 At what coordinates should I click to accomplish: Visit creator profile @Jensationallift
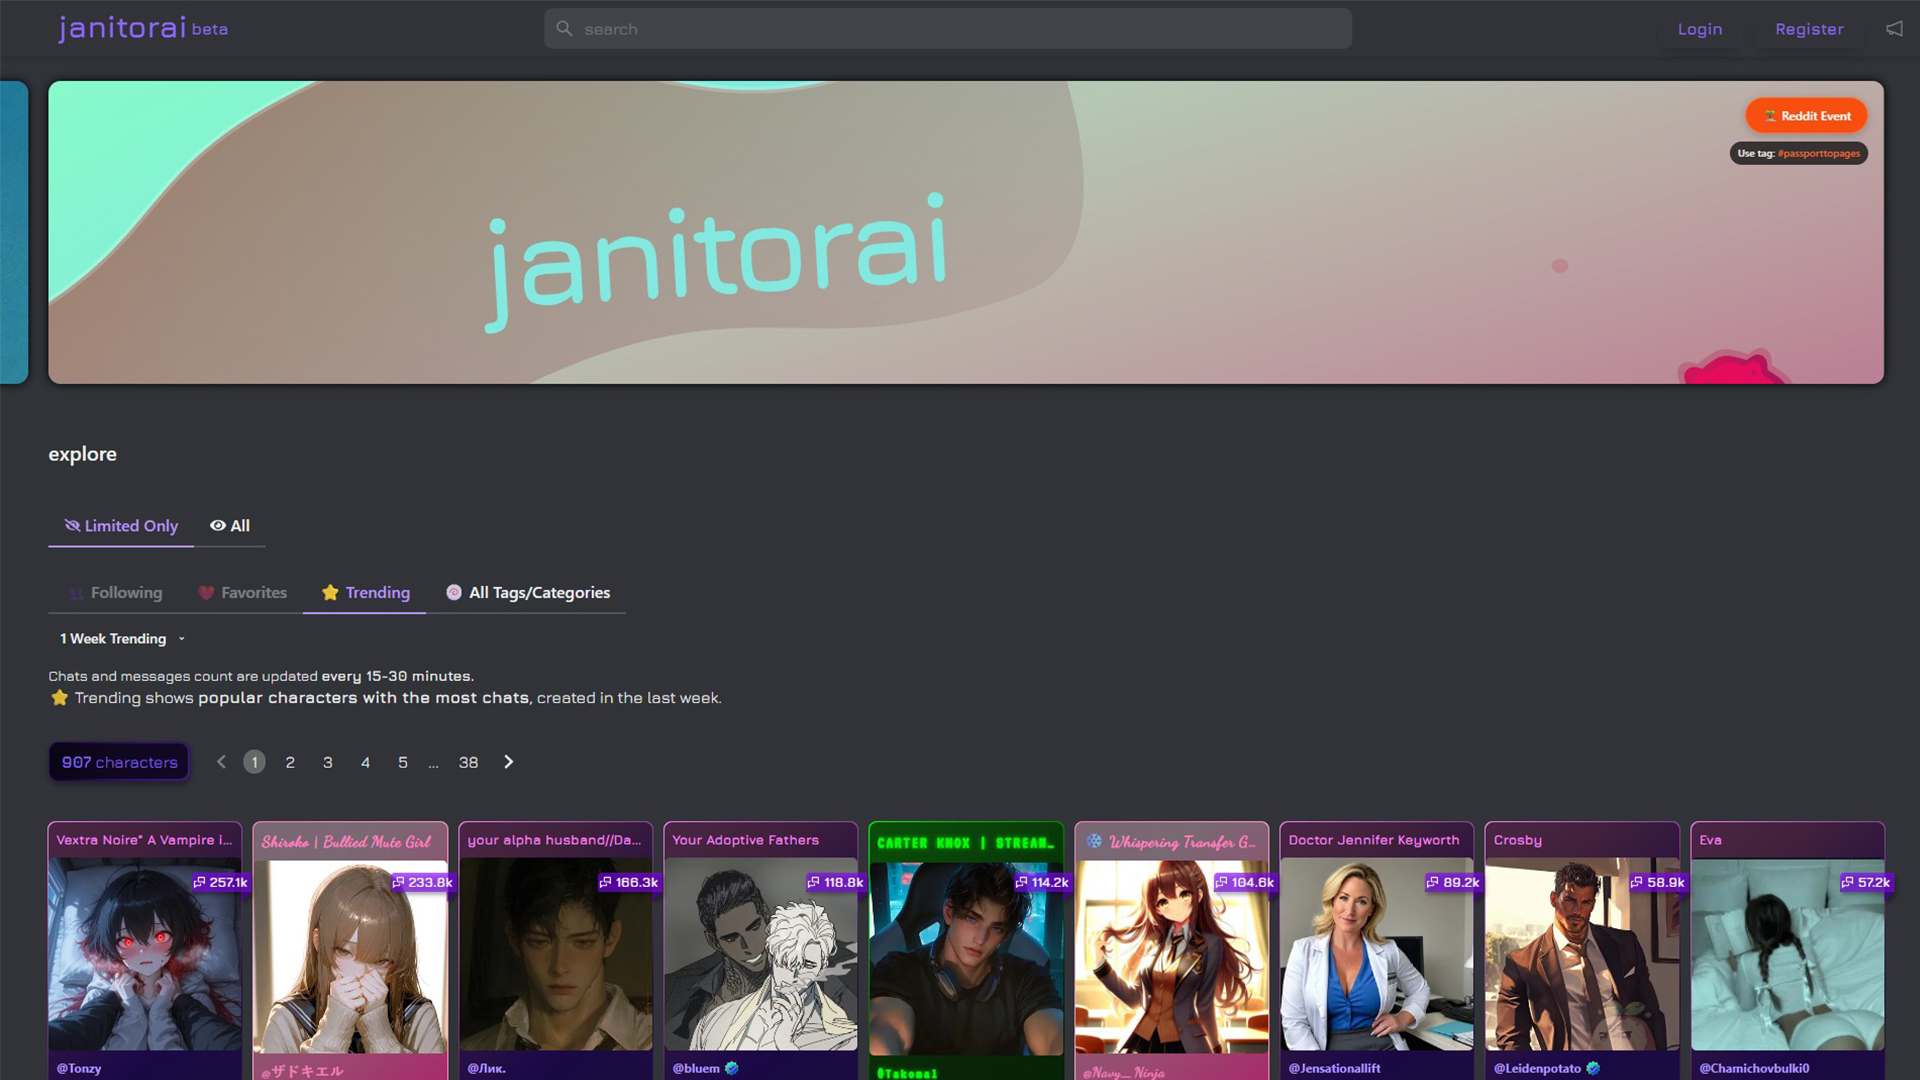click(1334, 1068)
